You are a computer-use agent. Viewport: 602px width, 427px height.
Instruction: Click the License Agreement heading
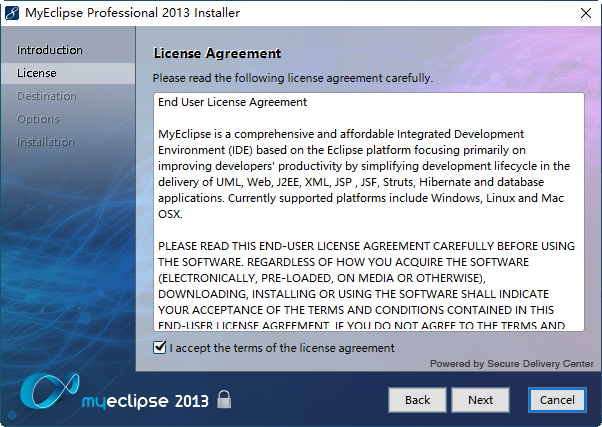tap(217, 53)
